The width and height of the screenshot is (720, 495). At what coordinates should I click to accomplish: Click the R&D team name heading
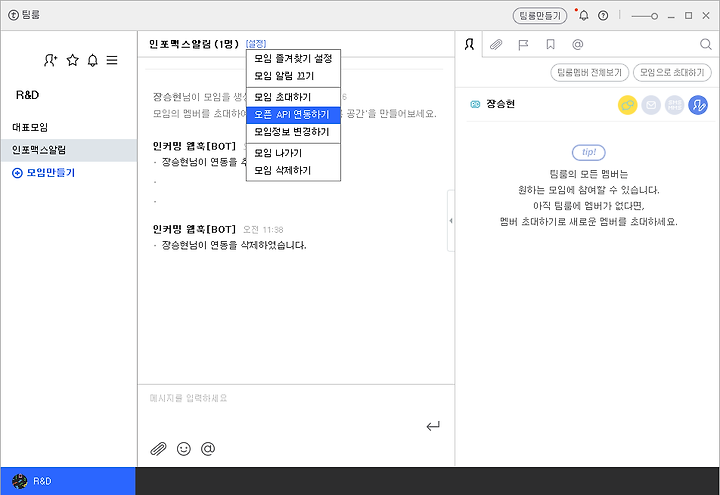click(28, 95)
